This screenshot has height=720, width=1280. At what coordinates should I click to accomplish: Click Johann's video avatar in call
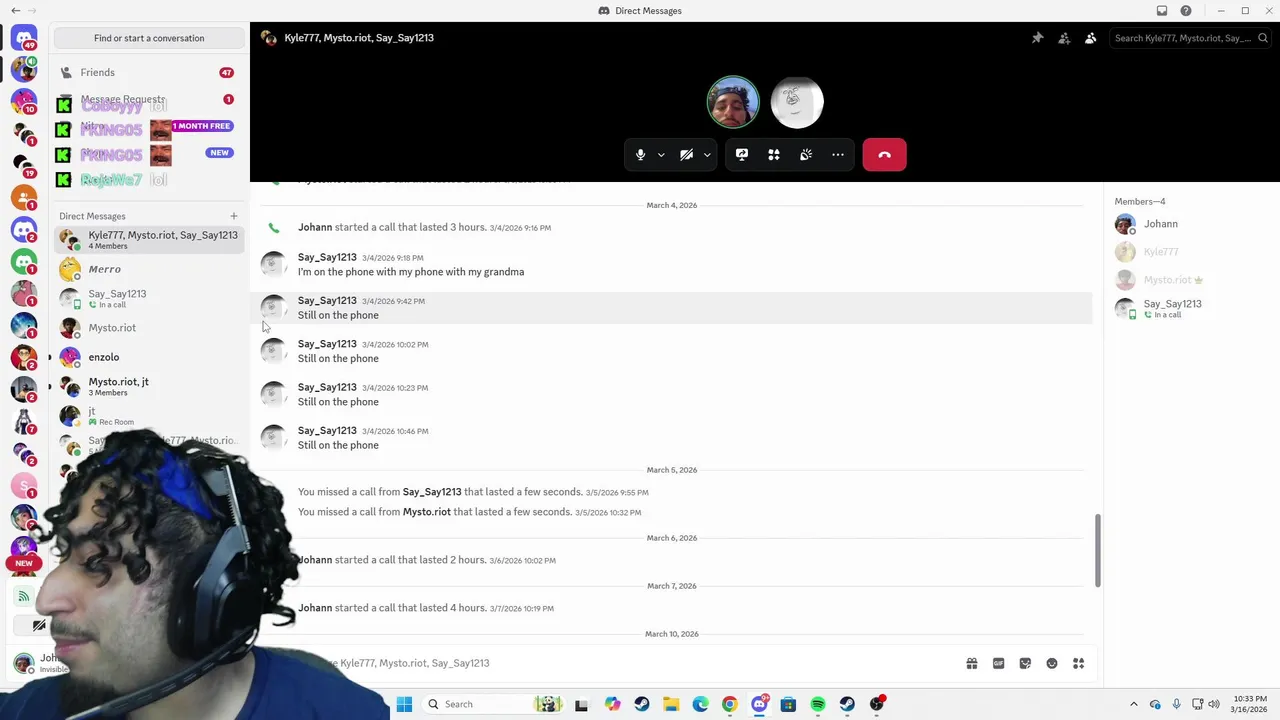point(733,102)
